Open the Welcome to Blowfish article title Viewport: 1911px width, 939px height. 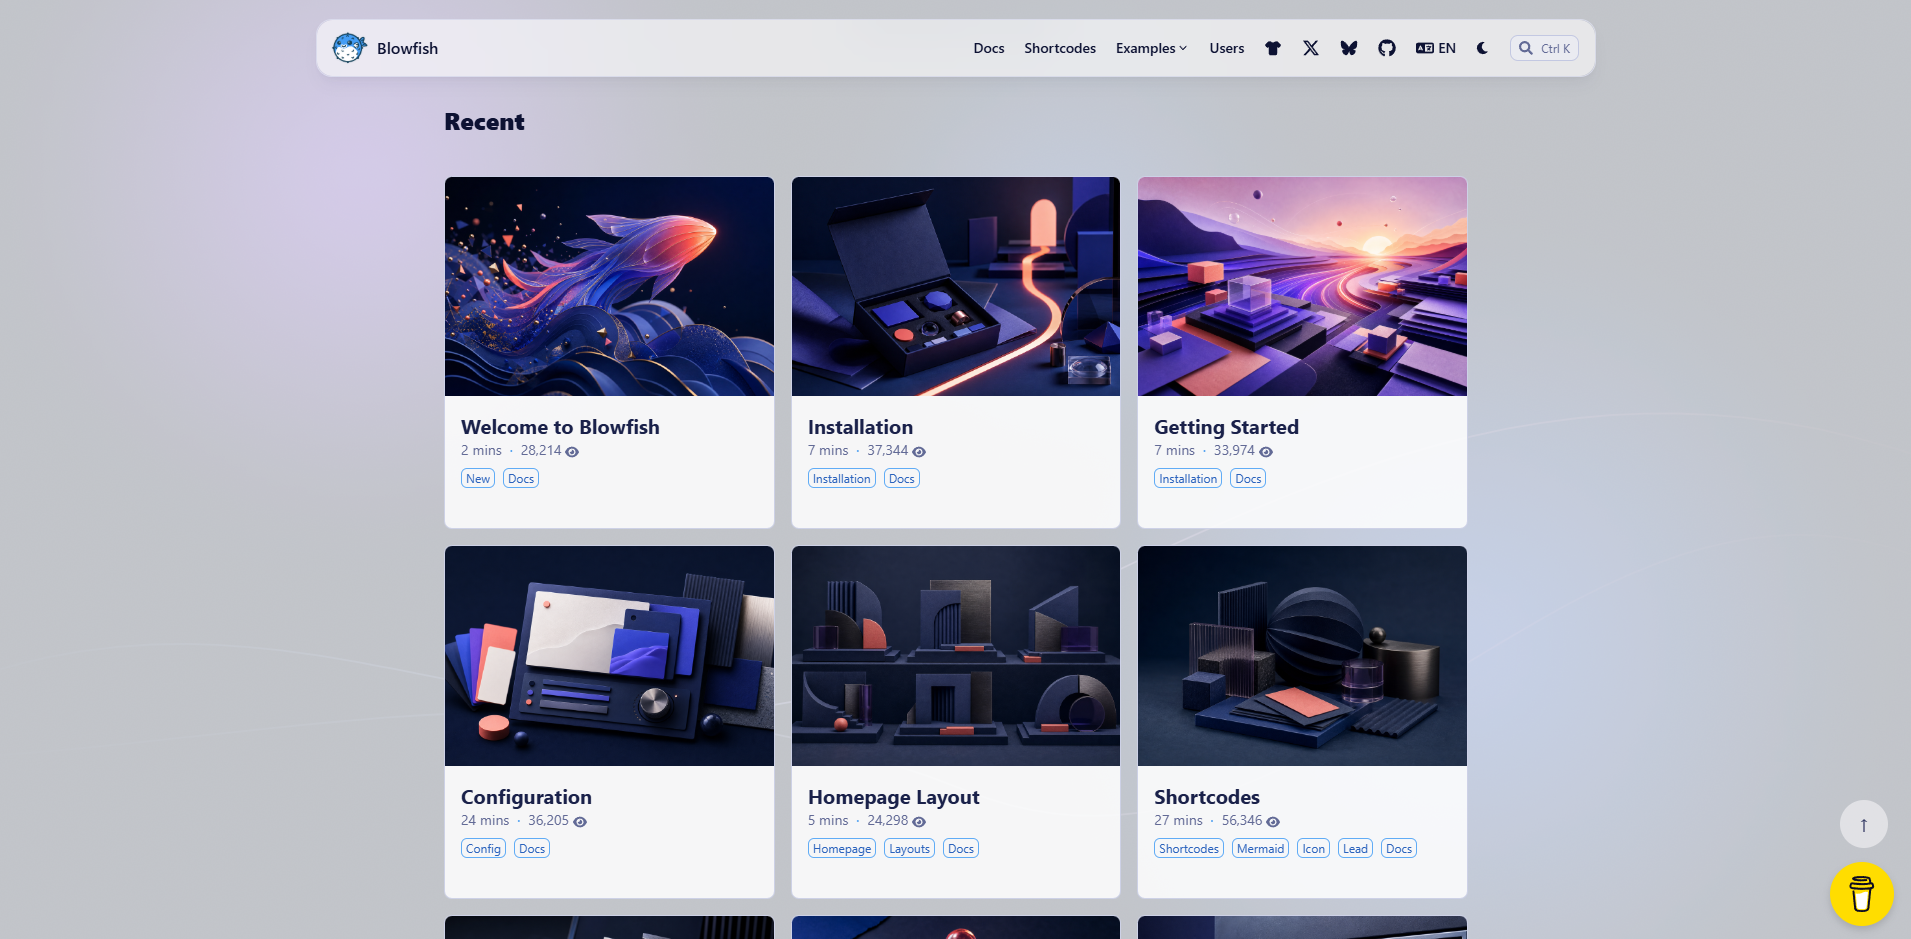click(560, 427)
